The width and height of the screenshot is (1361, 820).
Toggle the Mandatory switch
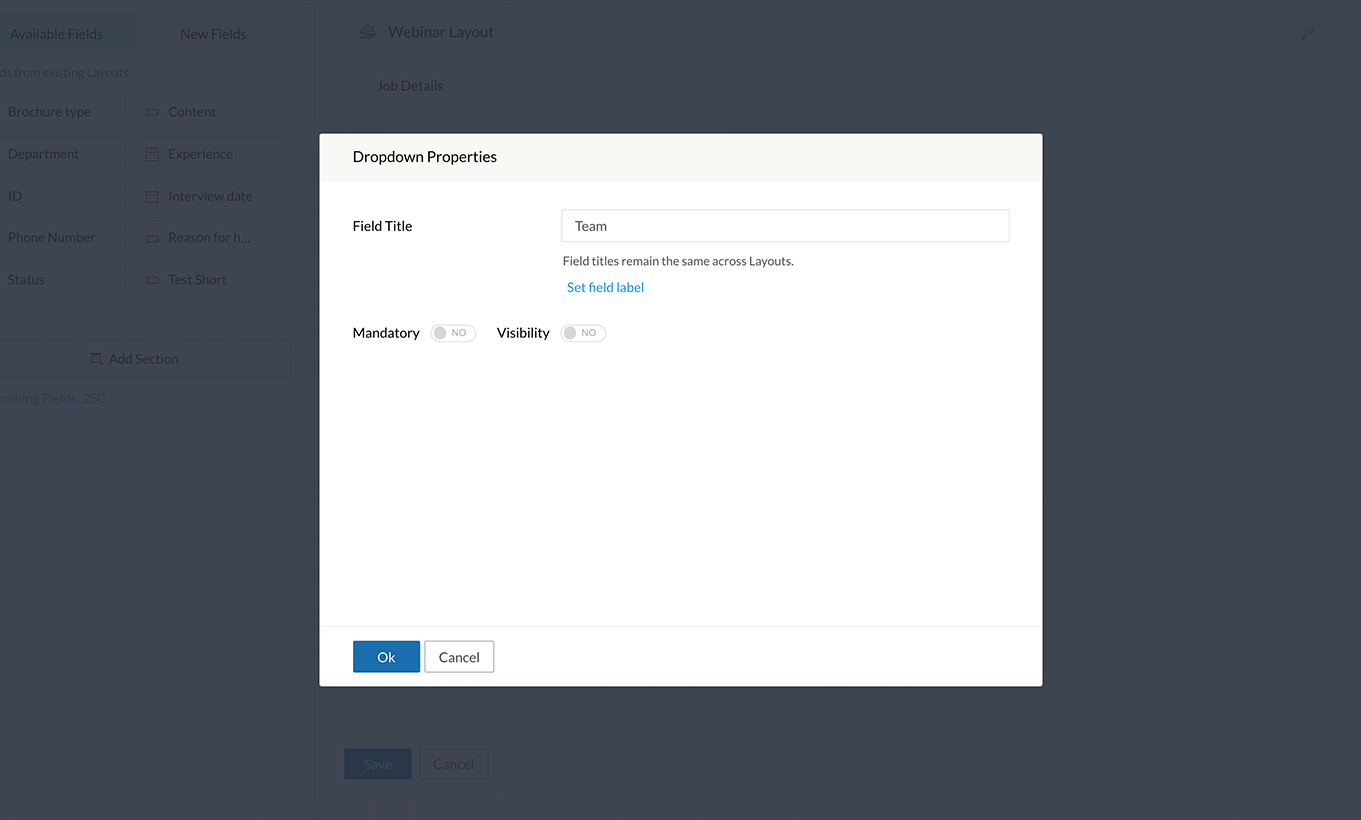(x=453, y=333)
